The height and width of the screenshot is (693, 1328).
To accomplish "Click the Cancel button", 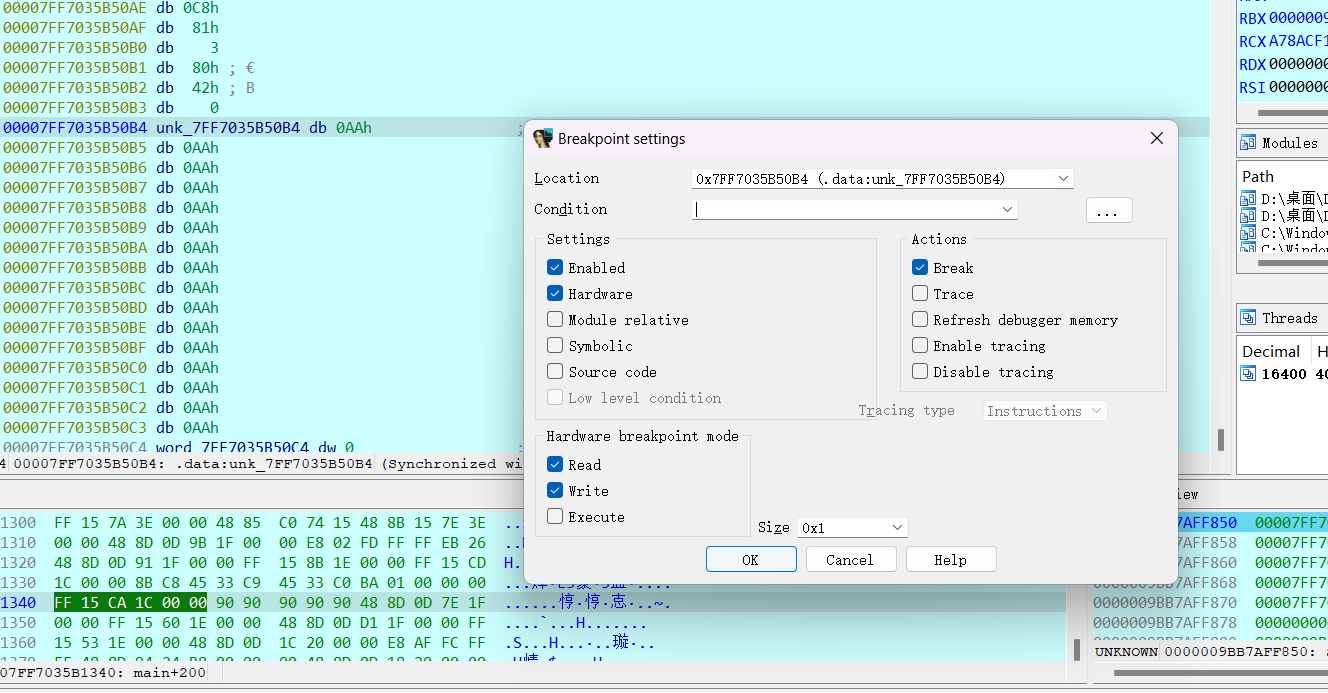I will point(849,560).
